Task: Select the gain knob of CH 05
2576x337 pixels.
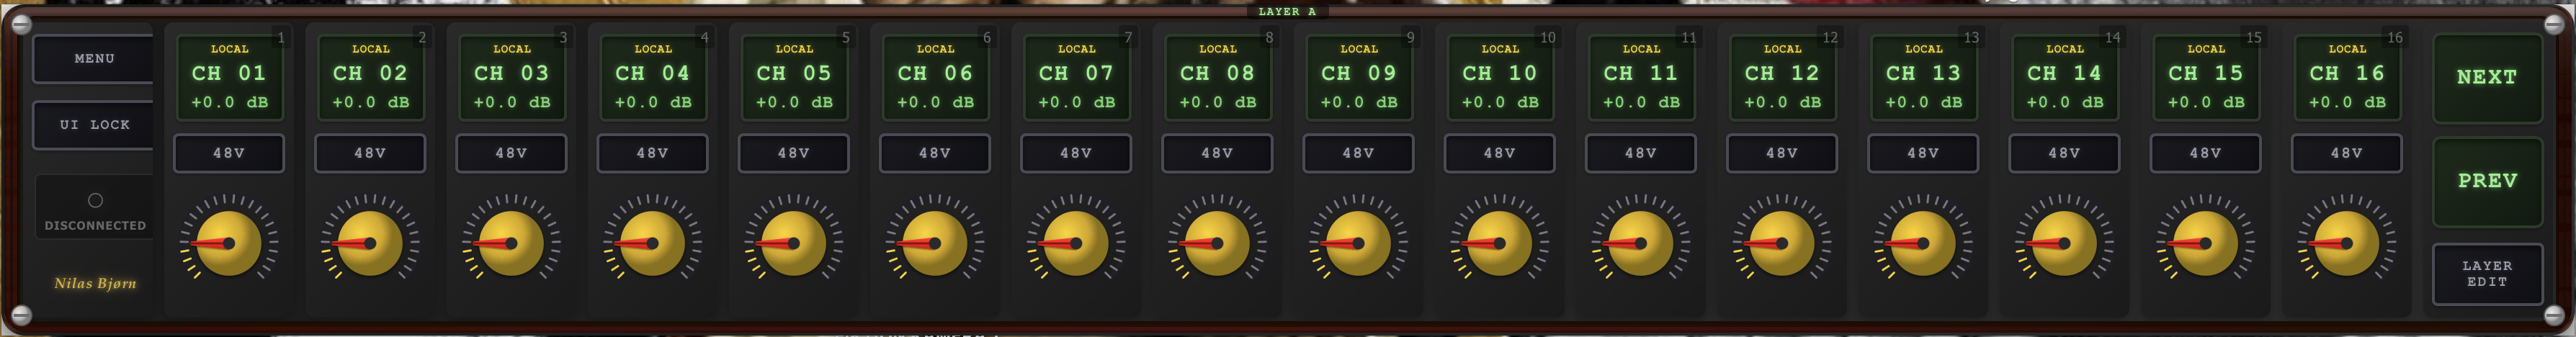Action: point(794,243)
